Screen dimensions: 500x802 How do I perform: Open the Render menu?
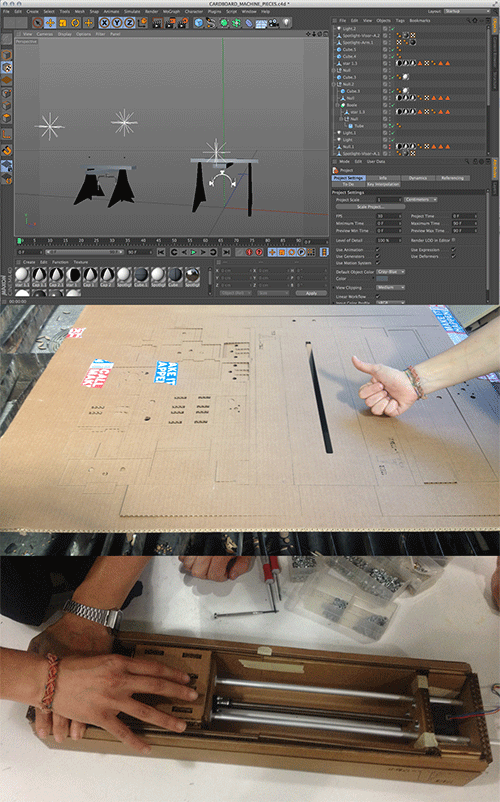point(152,11)
